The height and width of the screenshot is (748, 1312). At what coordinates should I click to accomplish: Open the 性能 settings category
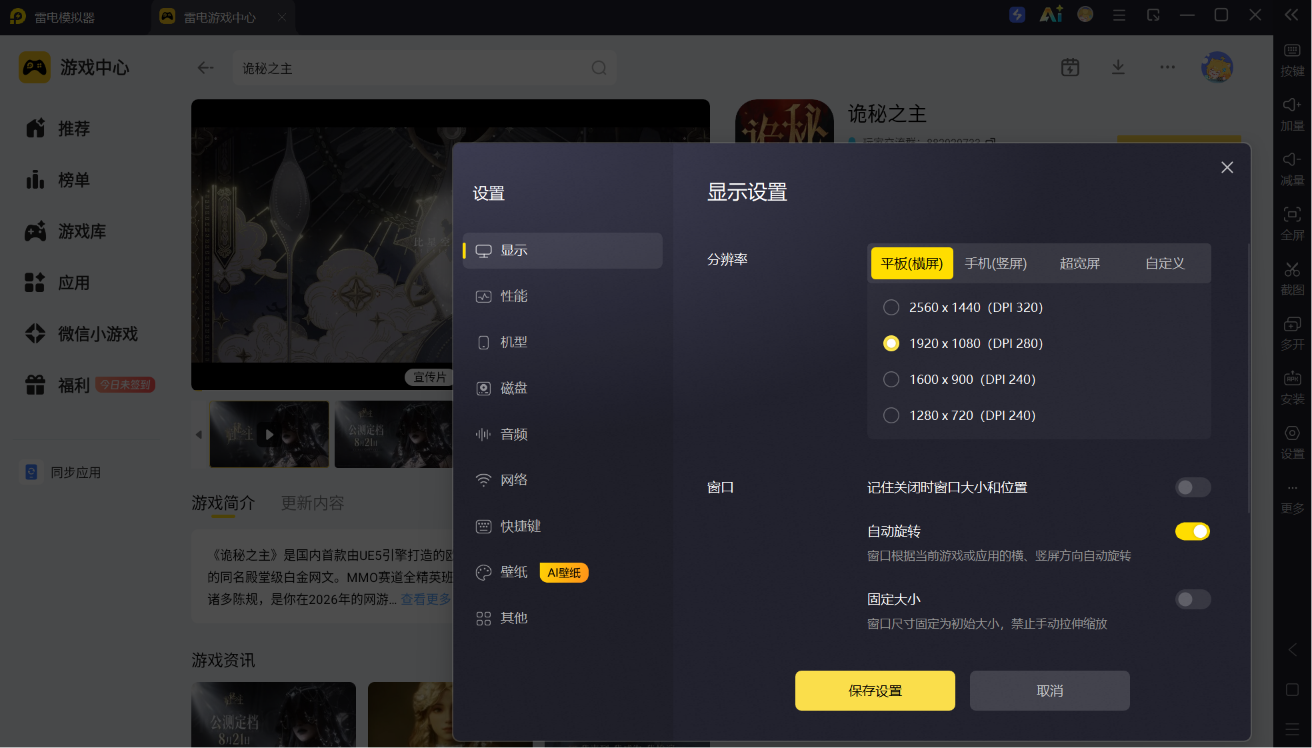563,296
